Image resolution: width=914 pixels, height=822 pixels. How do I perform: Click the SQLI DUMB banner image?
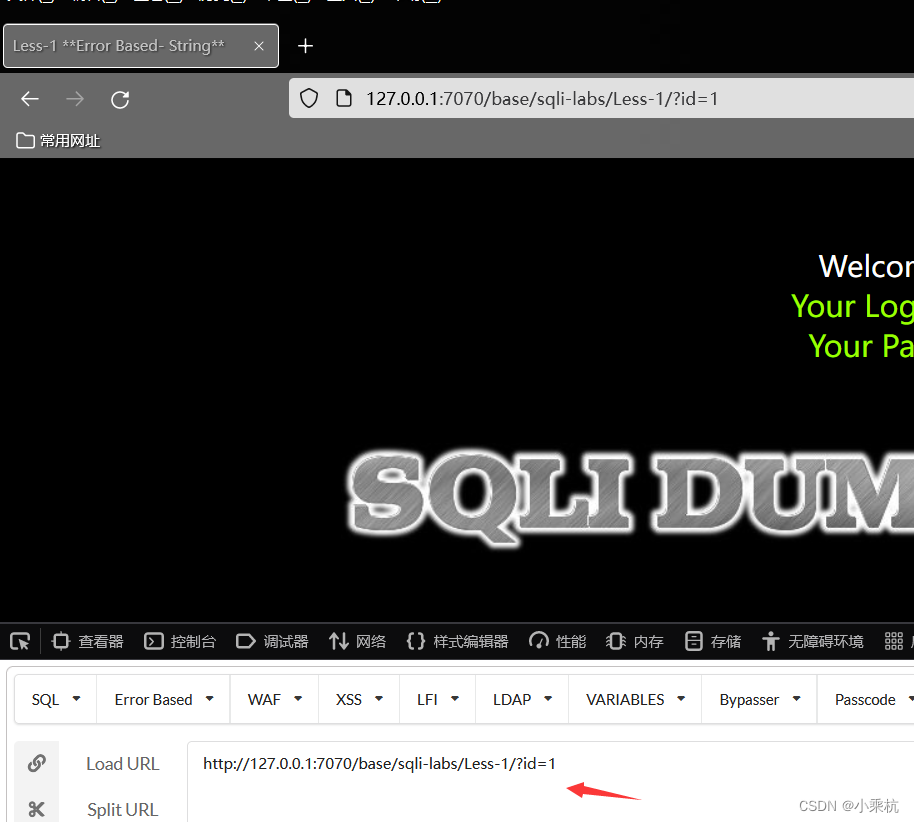pos(630,497)
